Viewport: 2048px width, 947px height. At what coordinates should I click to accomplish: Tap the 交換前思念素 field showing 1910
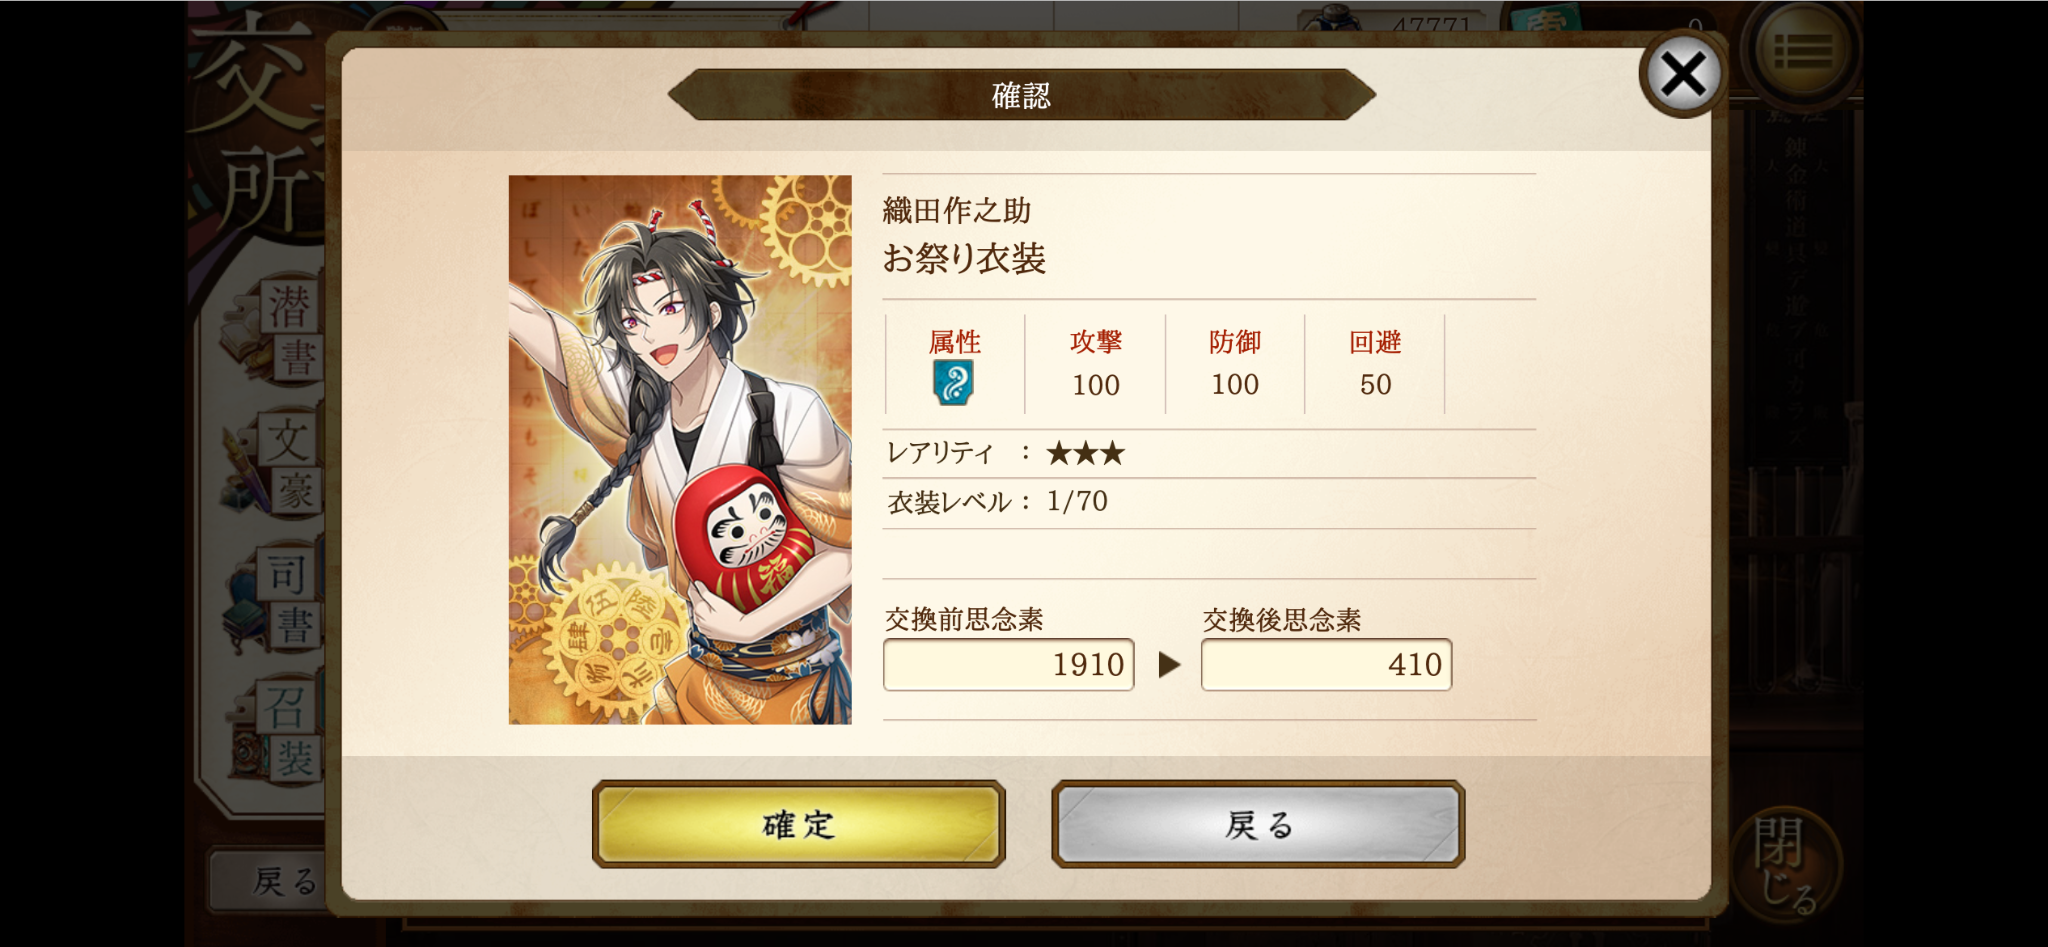[x=1008, y=664]
